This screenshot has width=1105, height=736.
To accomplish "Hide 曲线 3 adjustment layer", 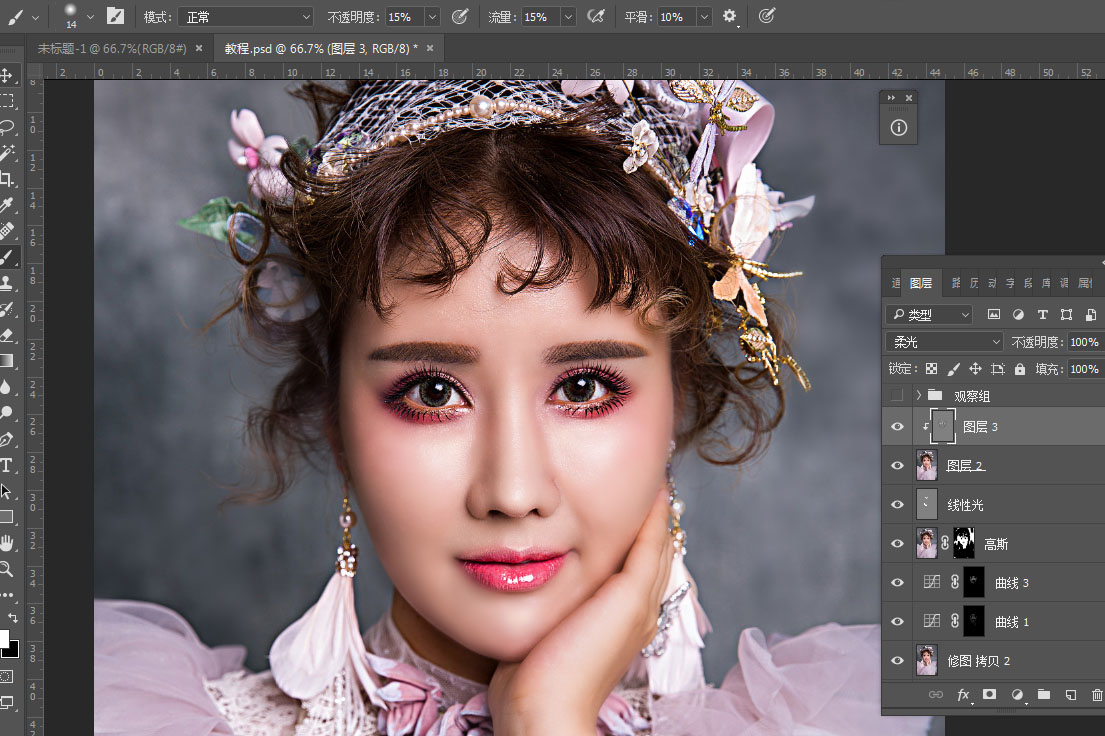I will tap(897, 582).
